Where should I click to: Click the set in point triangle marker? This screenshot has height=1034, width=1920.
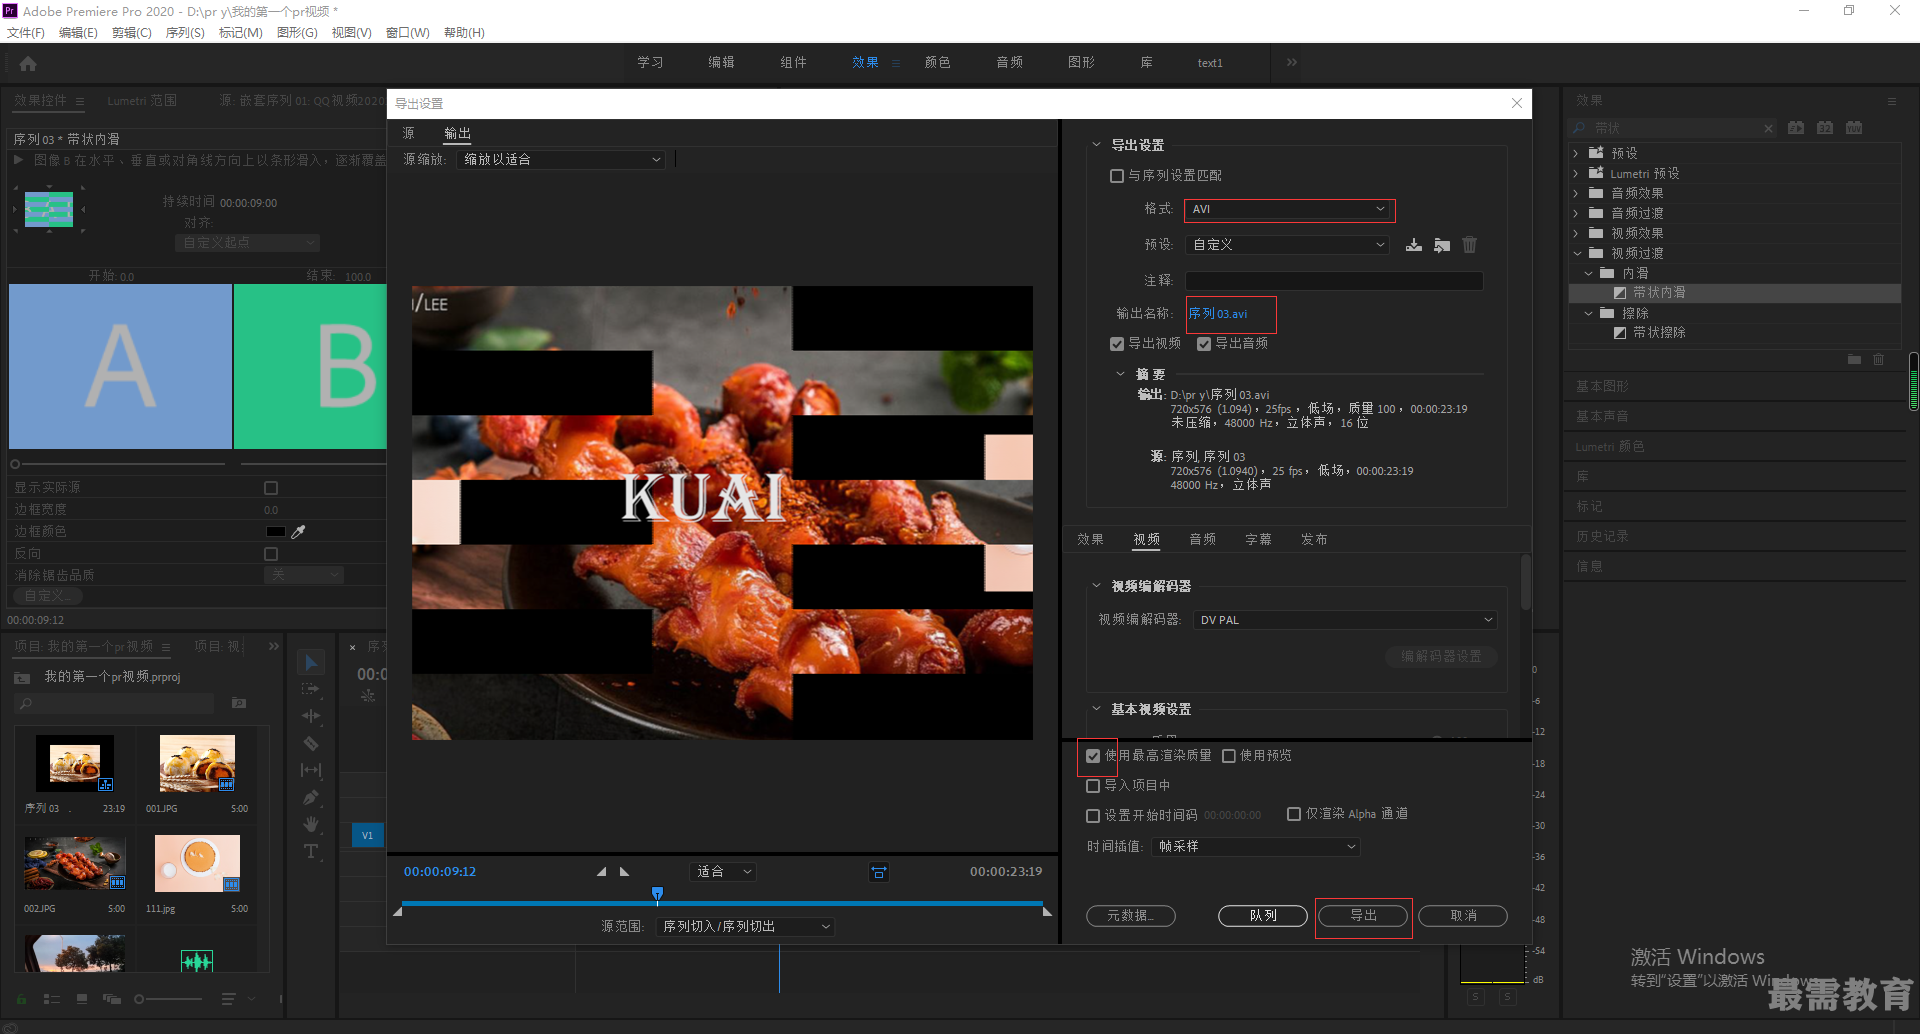coord(601,872)
